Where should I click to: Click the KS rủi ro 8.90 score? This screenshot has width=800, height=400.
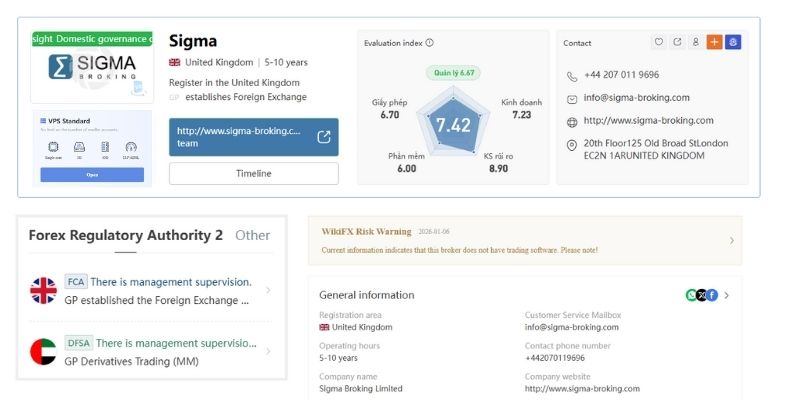[x=498, y=162]
